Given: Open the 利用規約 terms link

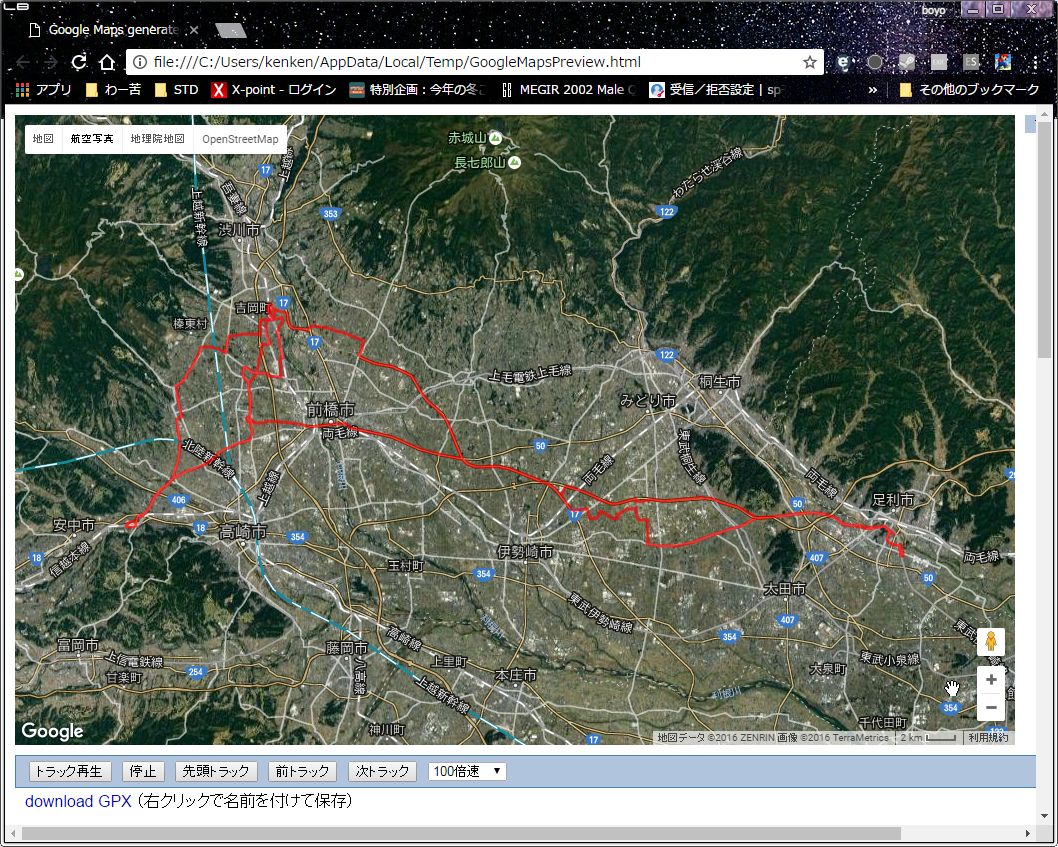Looking at the screenshot, I should point(988,738).
